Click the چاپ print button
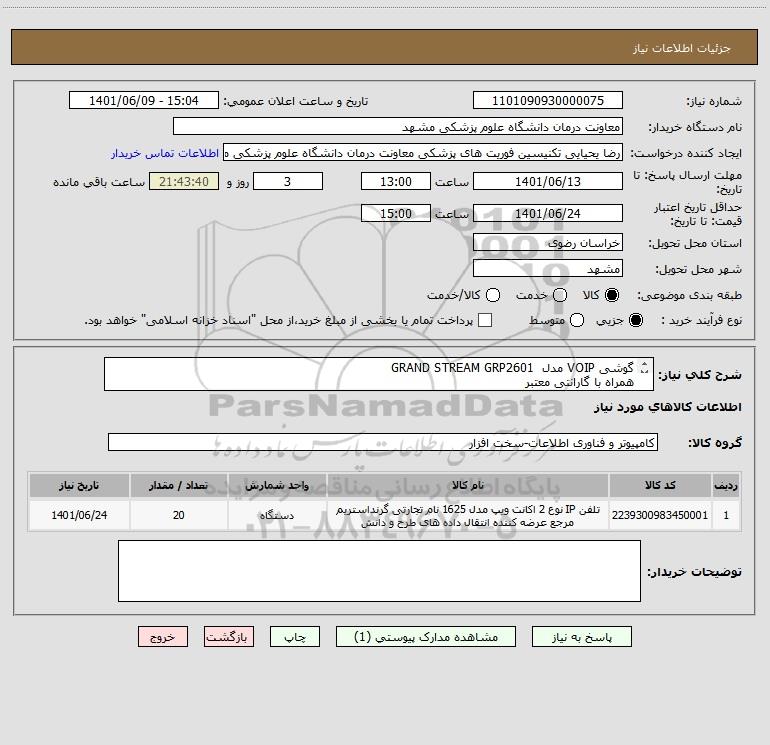Screen dimensions: 770x745 (295, 637)
